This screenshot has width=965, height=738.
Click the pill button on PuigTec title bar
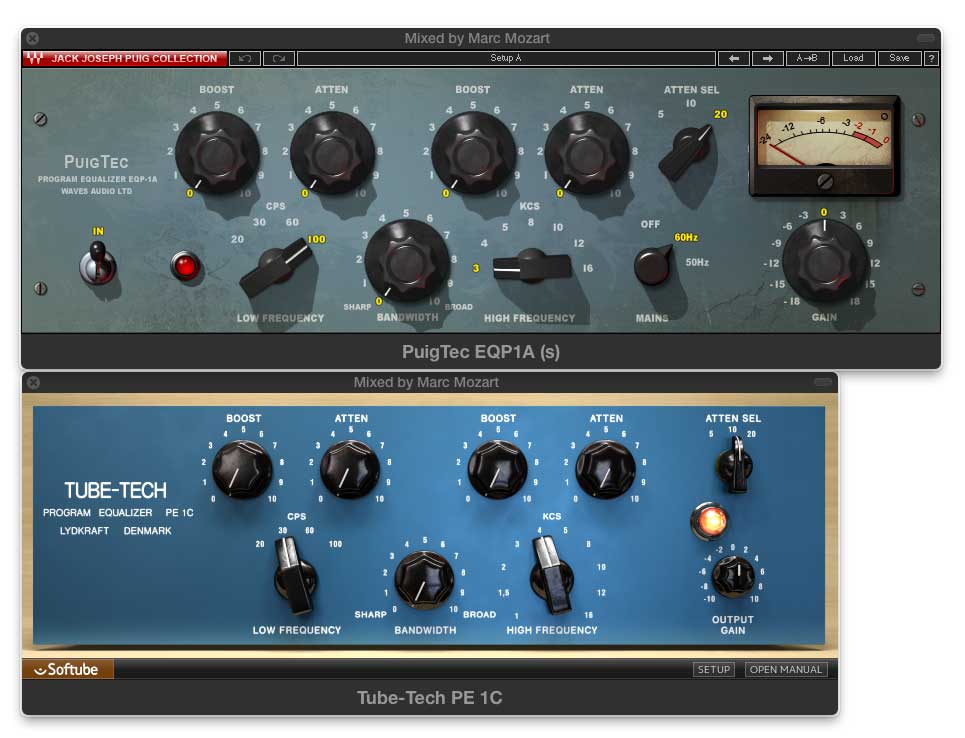926,38
